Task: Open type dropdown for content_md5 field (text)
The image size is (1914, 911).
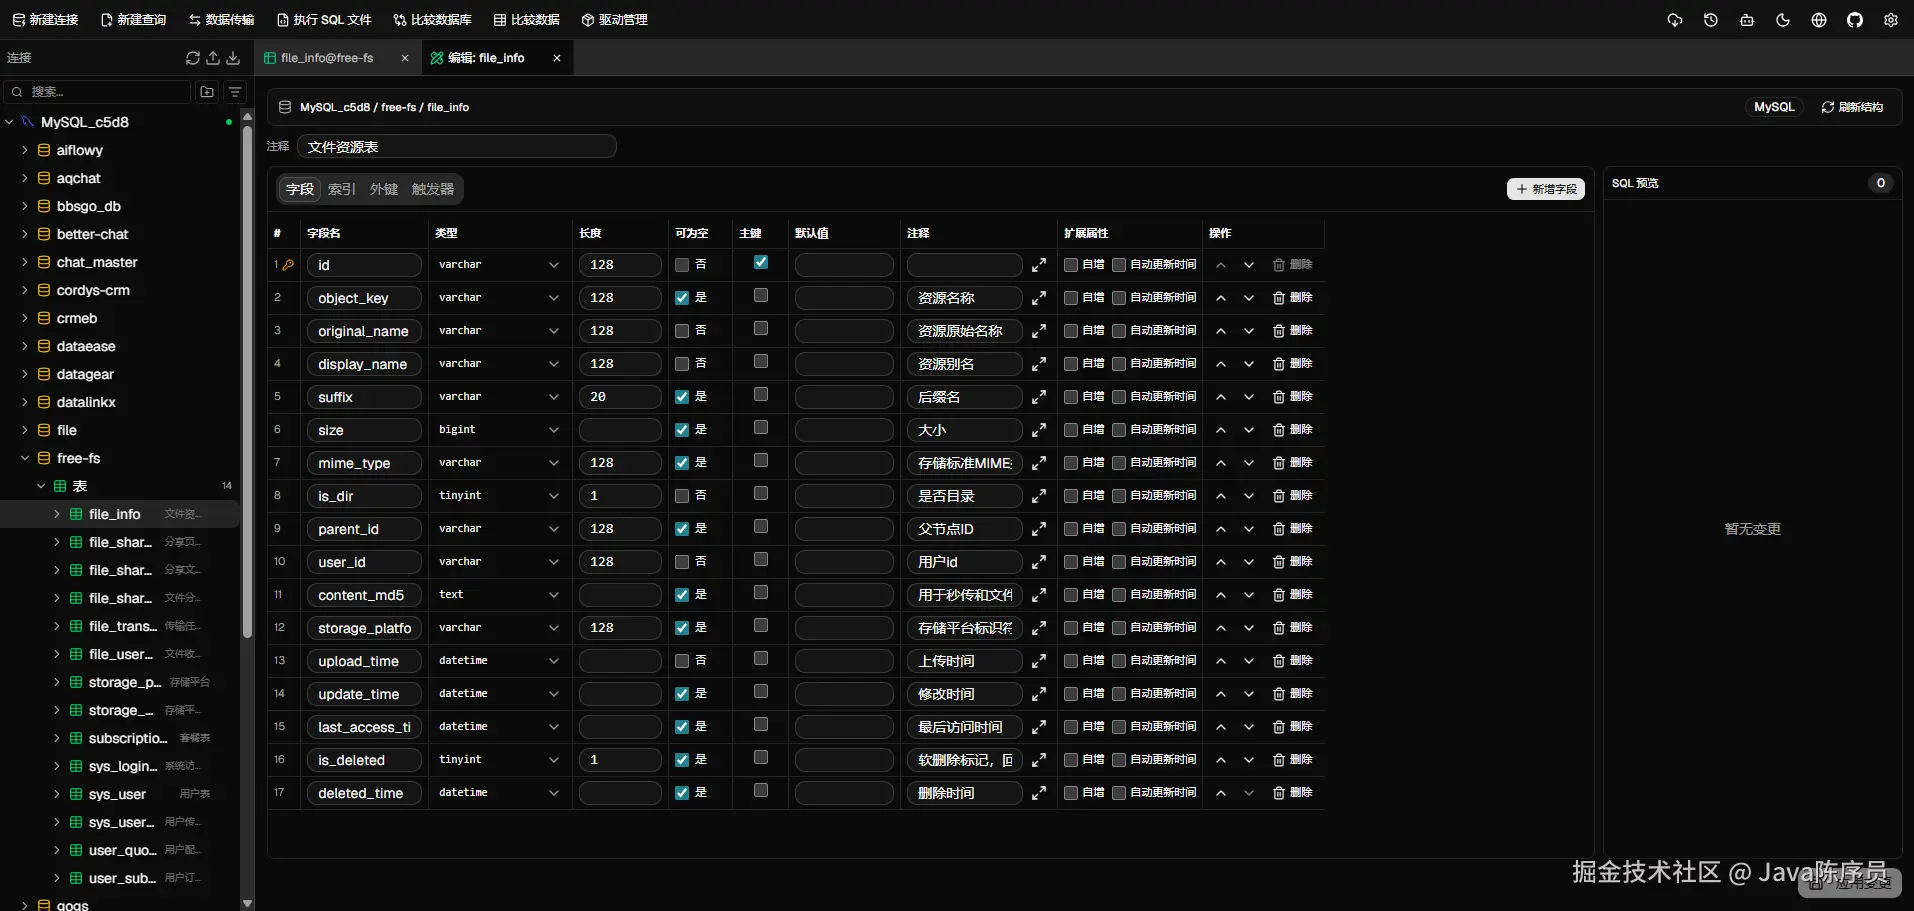Action: pos(498,595)
